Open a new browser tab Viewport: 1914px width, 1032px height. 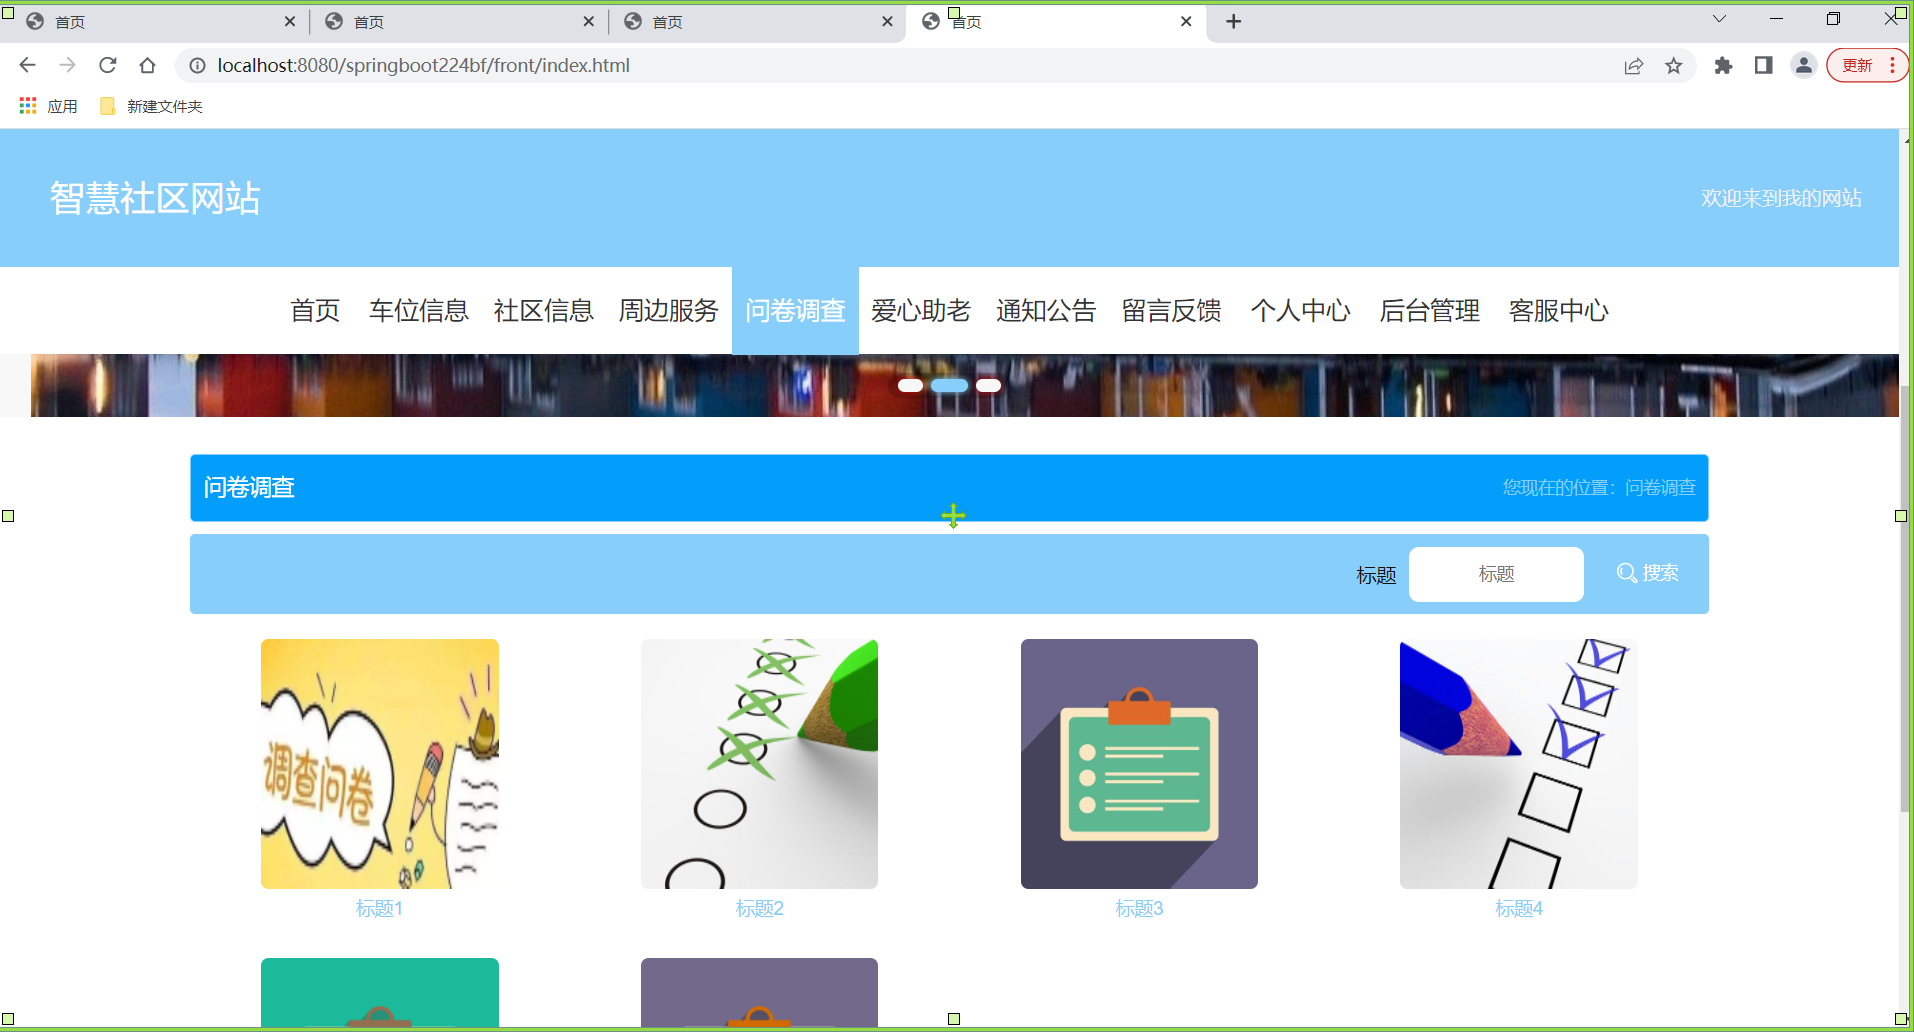[1233, 21]
